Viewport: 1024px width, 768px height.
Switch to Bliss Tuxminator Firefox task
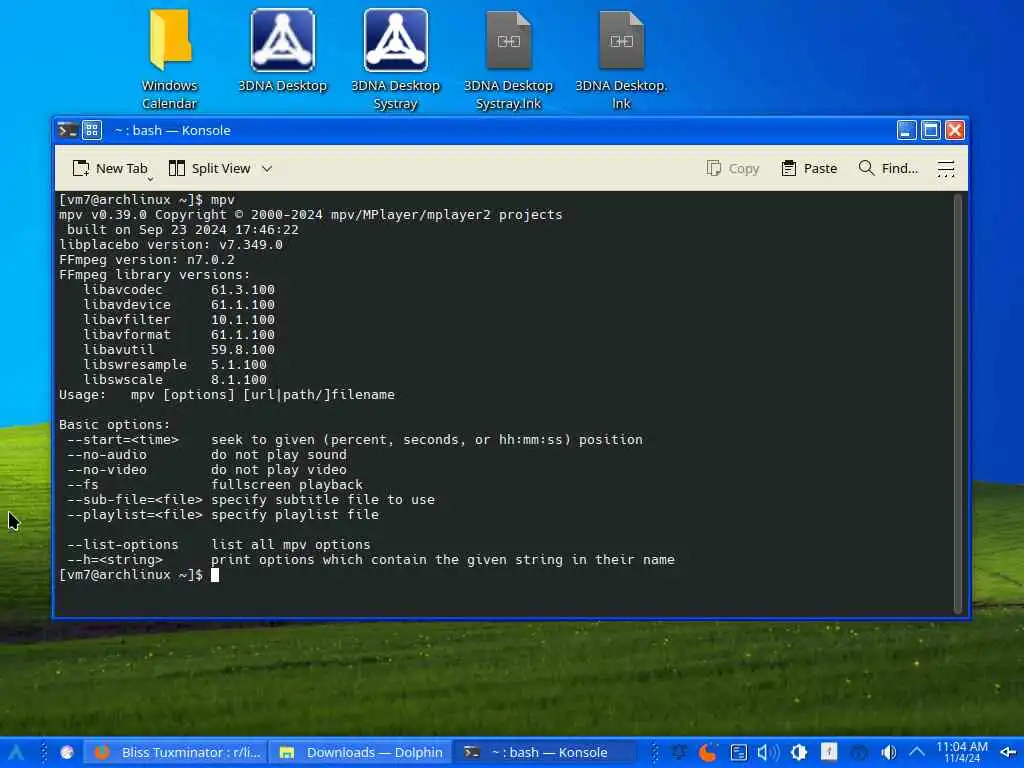coord(176,752)
